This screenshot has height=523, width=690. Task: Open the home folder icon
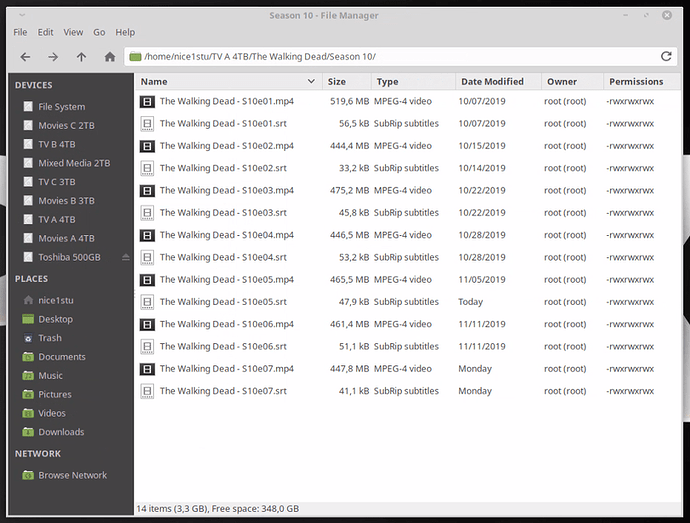[110, 57]
